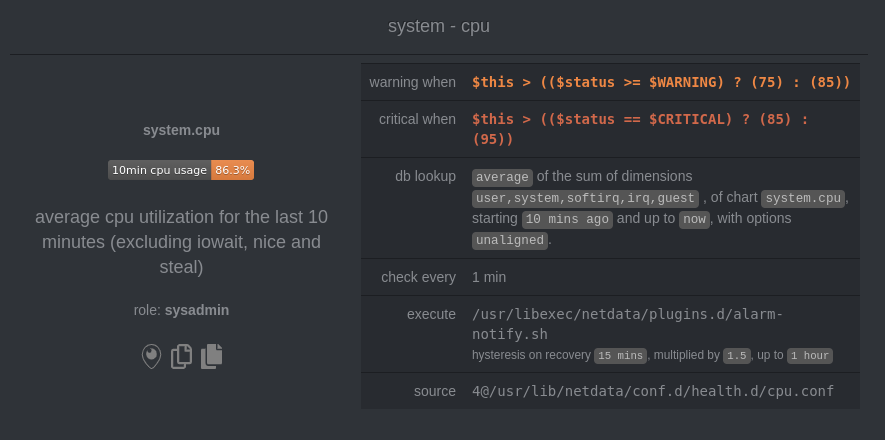Click the system.cpu chart tag in db lookup
Viewport: 885px width, 440px height.
[803, 199]
